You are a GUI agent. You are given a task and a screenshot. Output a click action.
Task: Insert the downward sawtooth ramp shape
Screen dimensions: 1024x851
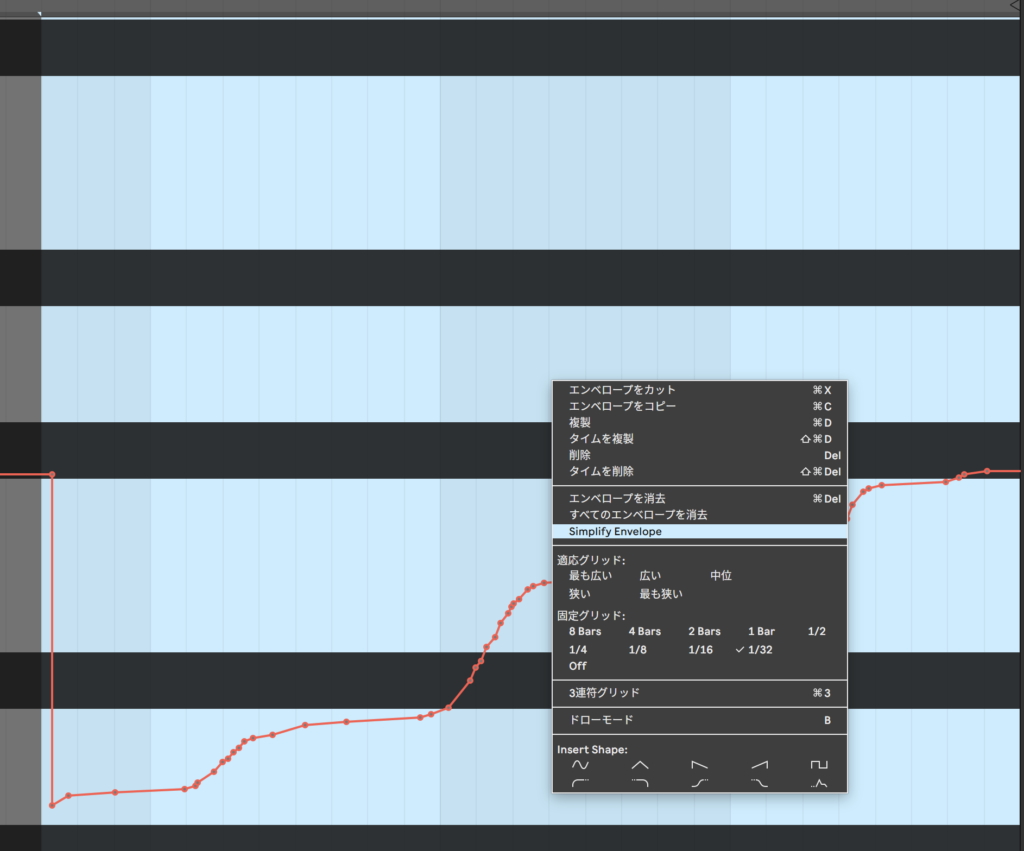(700, 765)
